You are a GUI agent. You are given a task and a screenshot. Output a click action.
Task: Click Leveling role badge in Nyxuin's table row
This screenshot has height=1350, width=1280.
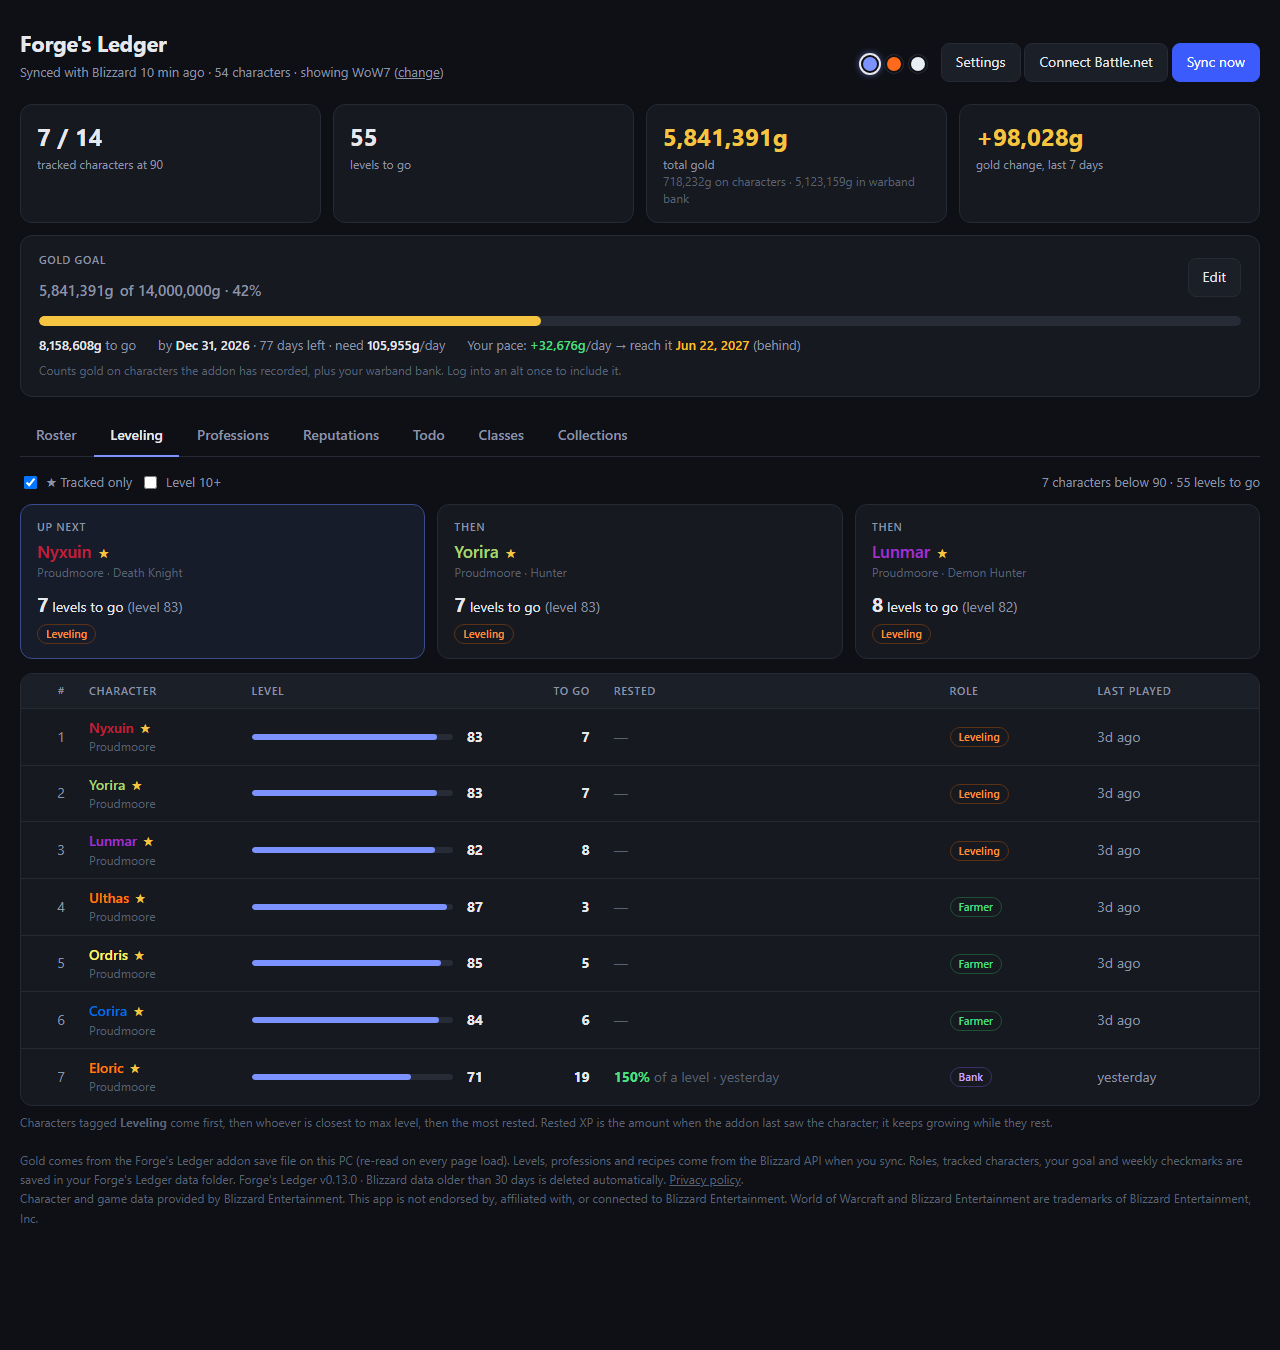(x=979, y=737)
